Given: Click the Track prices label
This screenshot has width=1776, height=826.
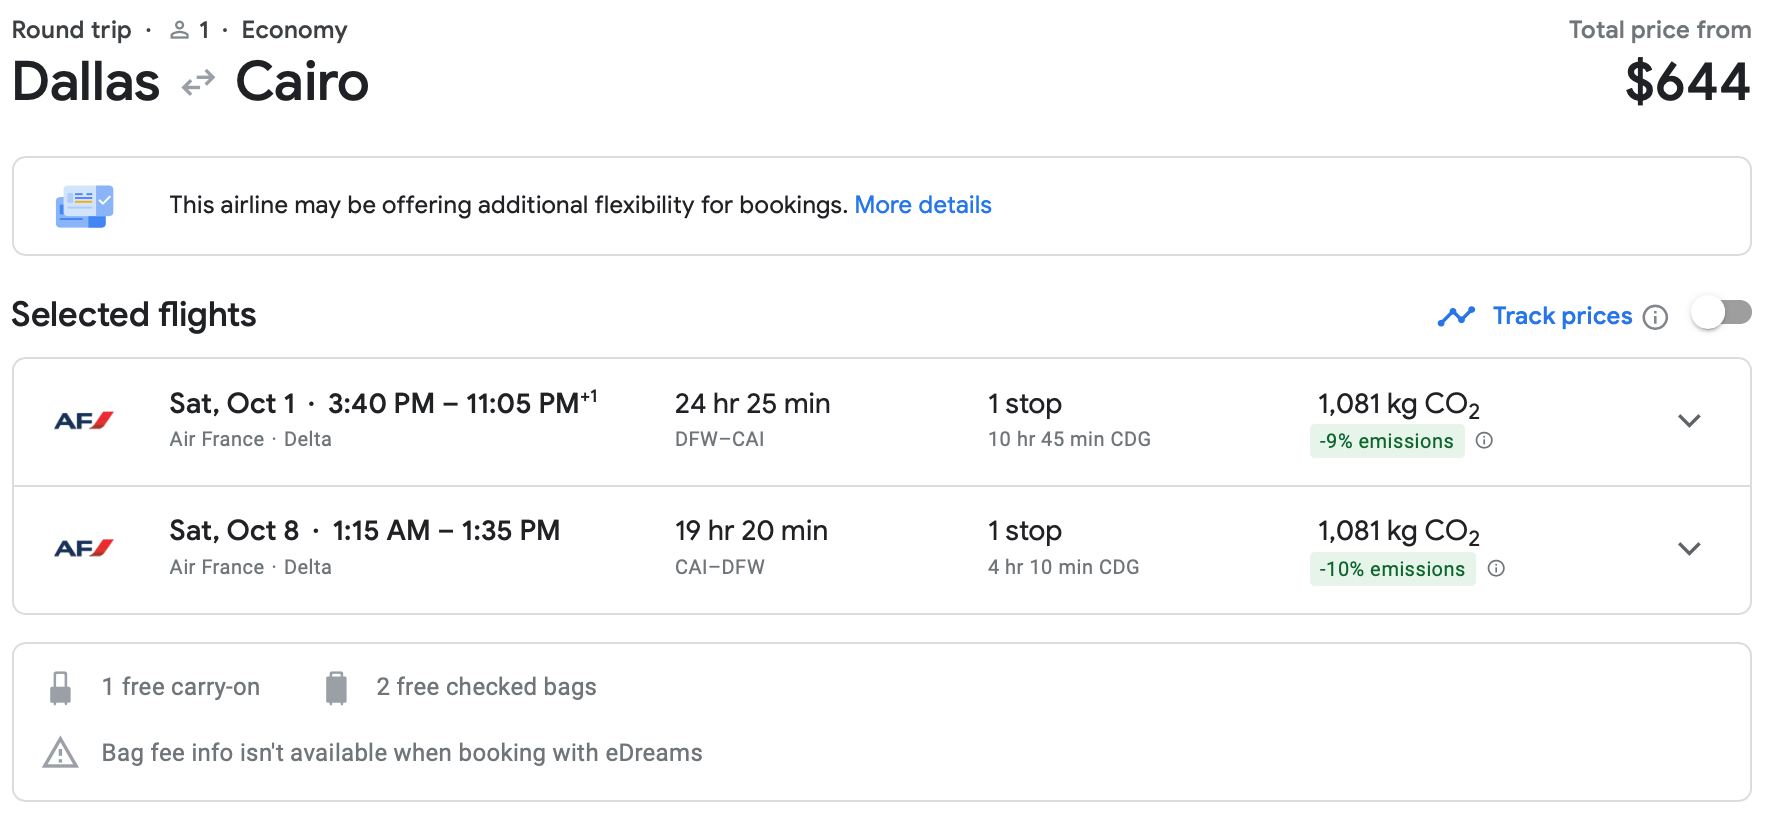Looking at the screenshot, I should coord(1562,316).
